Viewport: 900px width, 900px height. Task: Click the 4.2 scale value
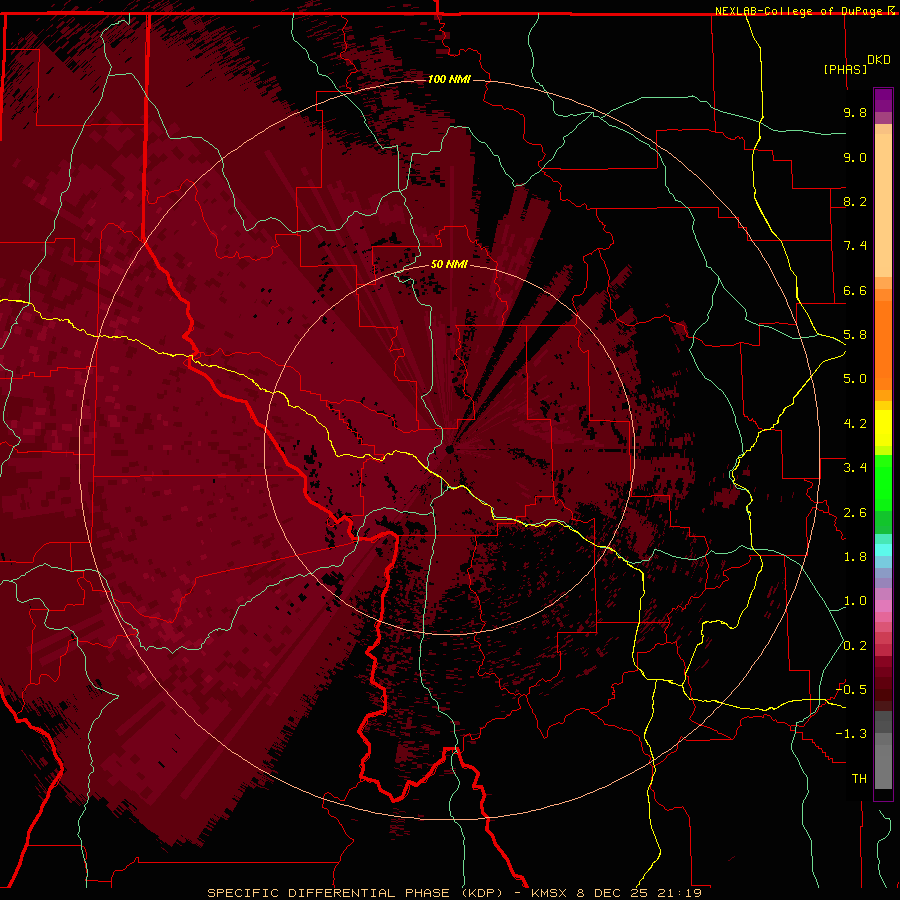point(855,424)
